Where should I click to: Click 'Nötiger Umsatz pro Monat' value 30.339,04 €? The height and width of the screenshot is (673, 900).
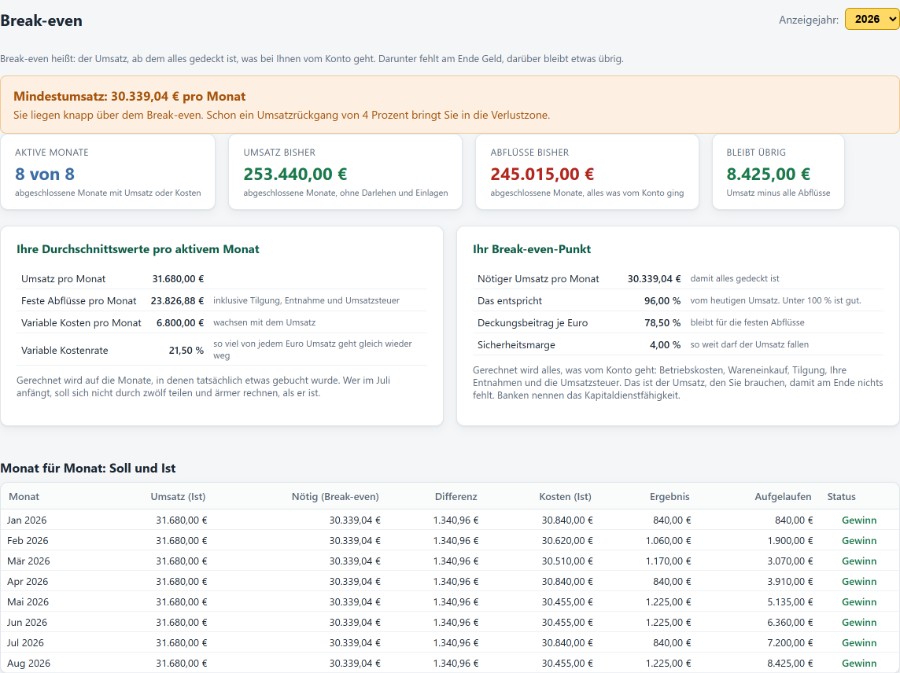[x=654, y=279]
